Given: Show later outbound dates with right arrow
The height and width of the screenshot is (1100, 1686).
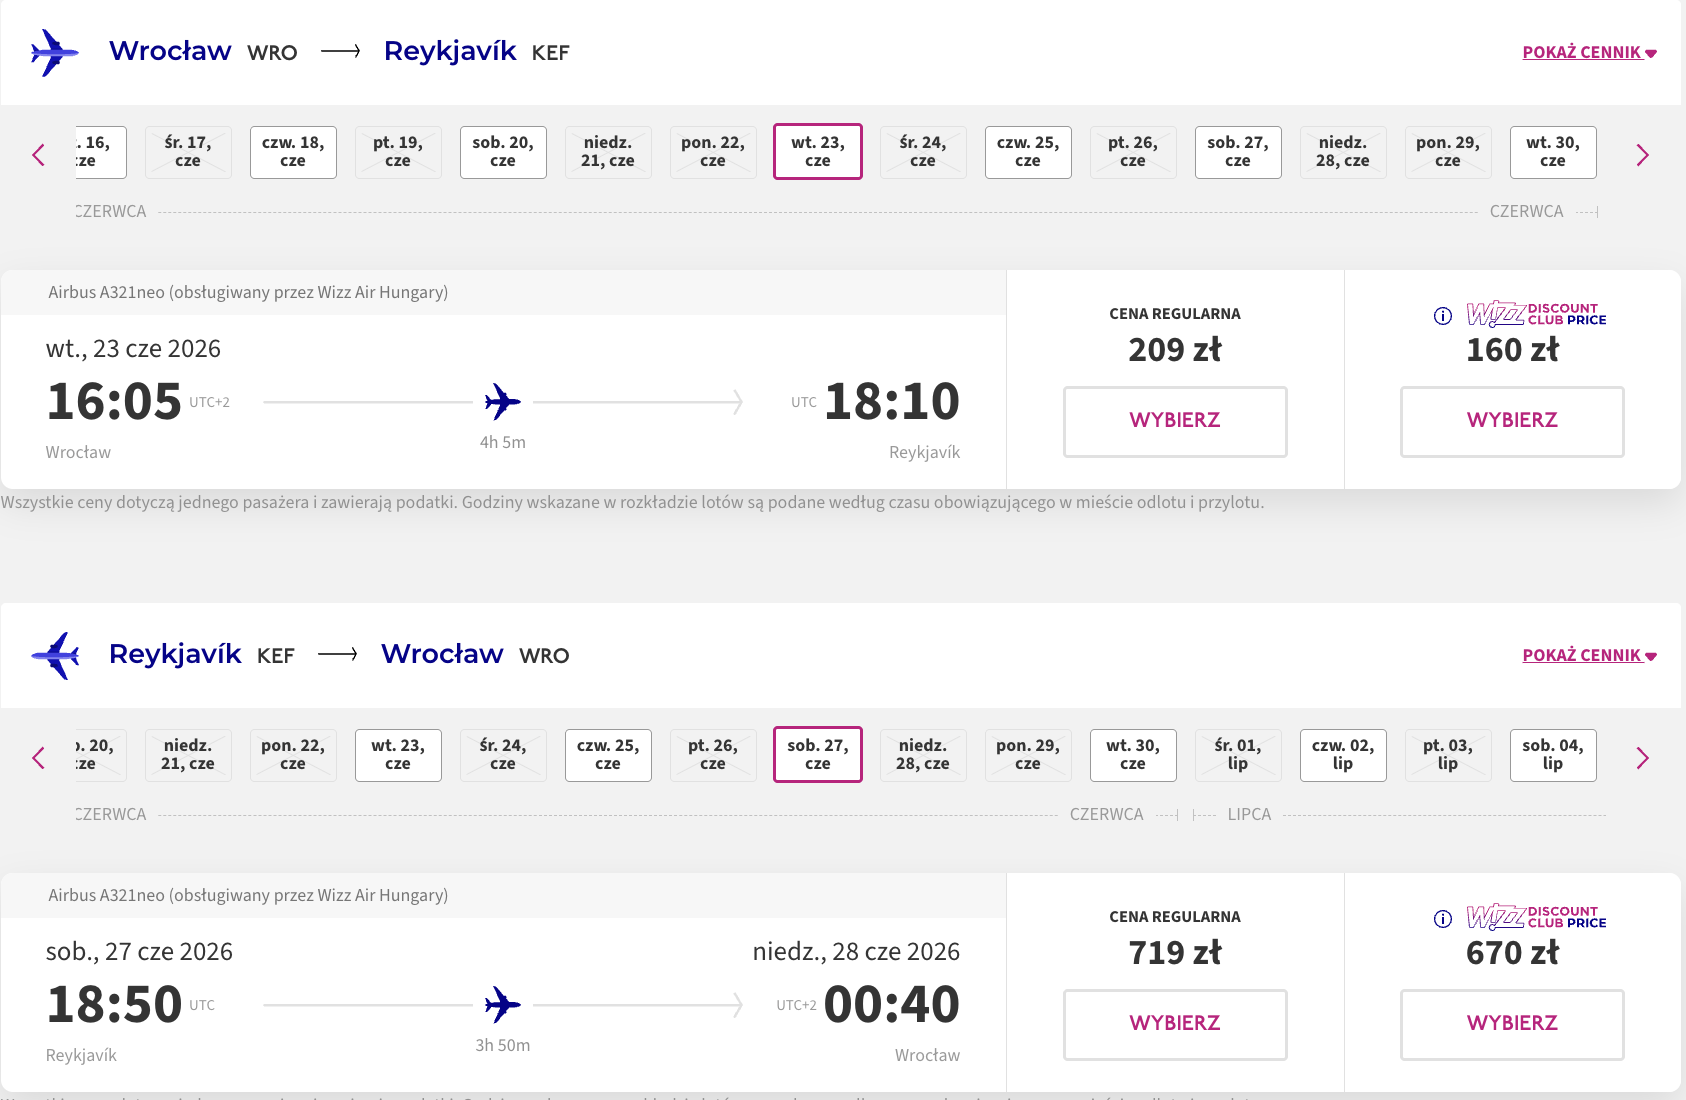Looking at the screenshot, I should pyautogui.click(x=1642, y=155).
